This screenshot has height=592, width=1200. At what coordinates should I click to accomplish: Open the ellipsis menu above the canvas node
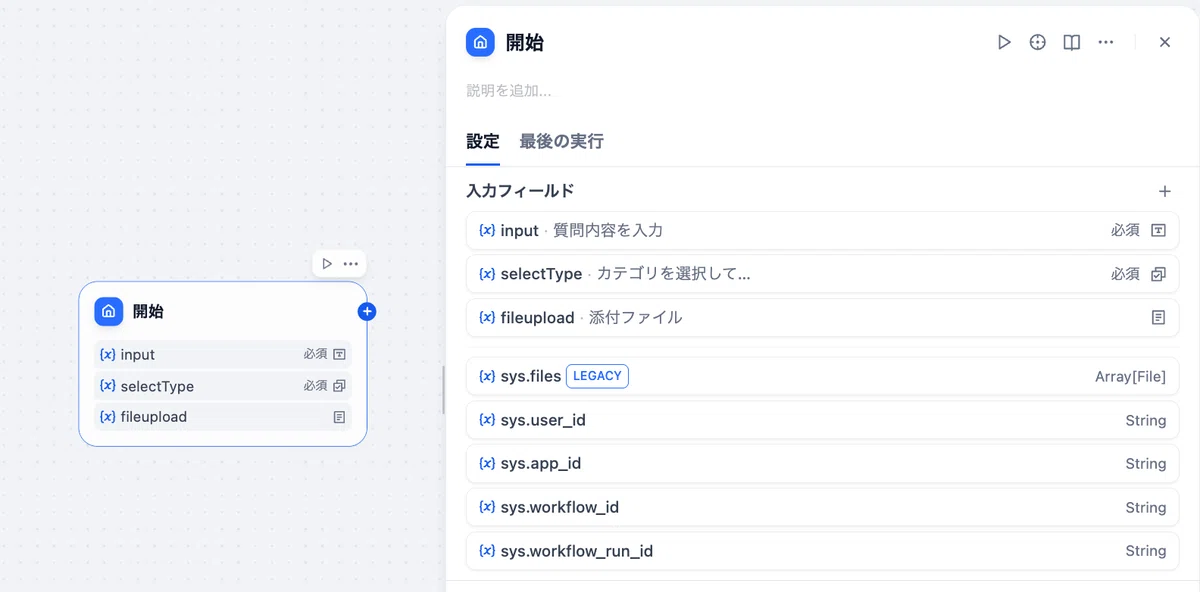351,264
